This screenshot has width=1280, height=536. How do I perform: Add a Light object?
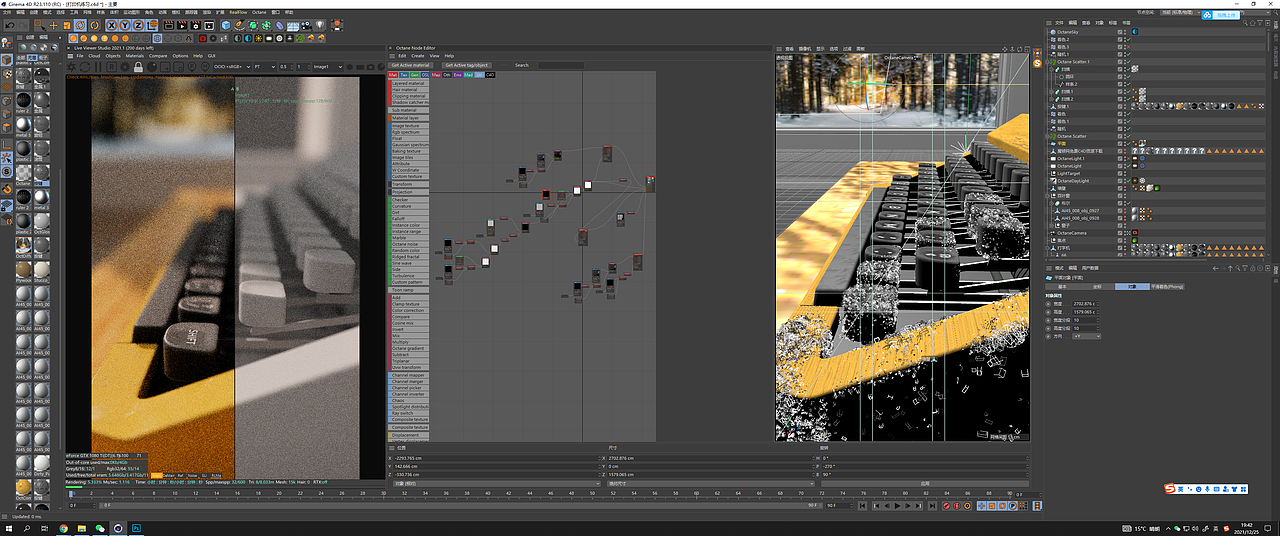pyautogui.click(x=319, y=25)
